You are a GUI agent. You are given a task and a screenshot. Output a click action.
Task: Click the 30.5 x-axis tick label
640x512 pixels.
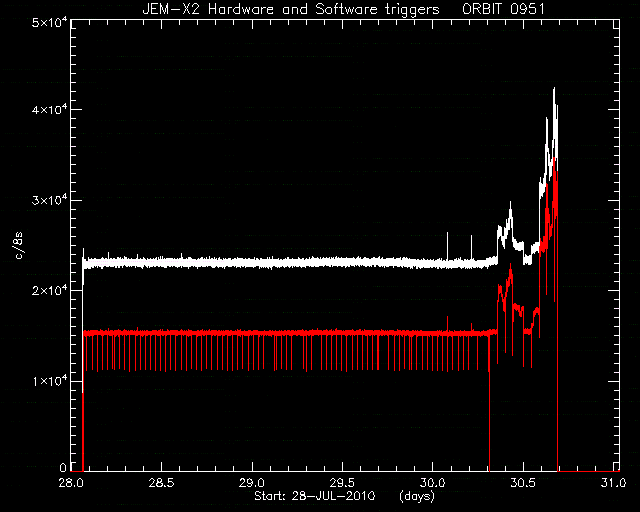point(523,483)
